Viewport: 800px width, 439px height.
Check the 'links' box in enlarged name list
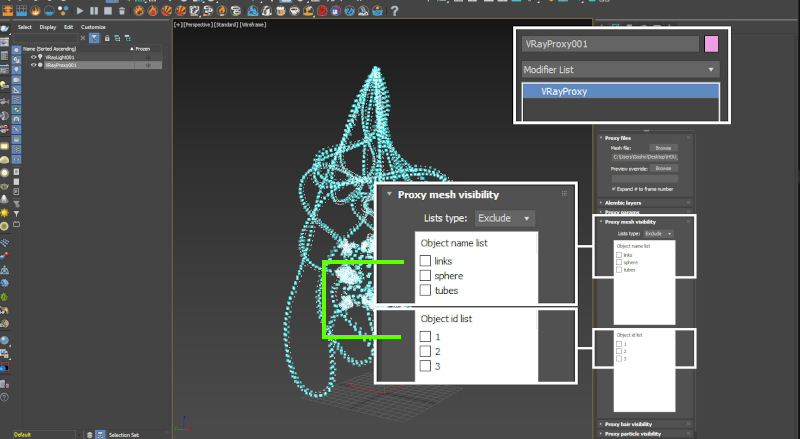pyautogui.click(x=426, y=261)
